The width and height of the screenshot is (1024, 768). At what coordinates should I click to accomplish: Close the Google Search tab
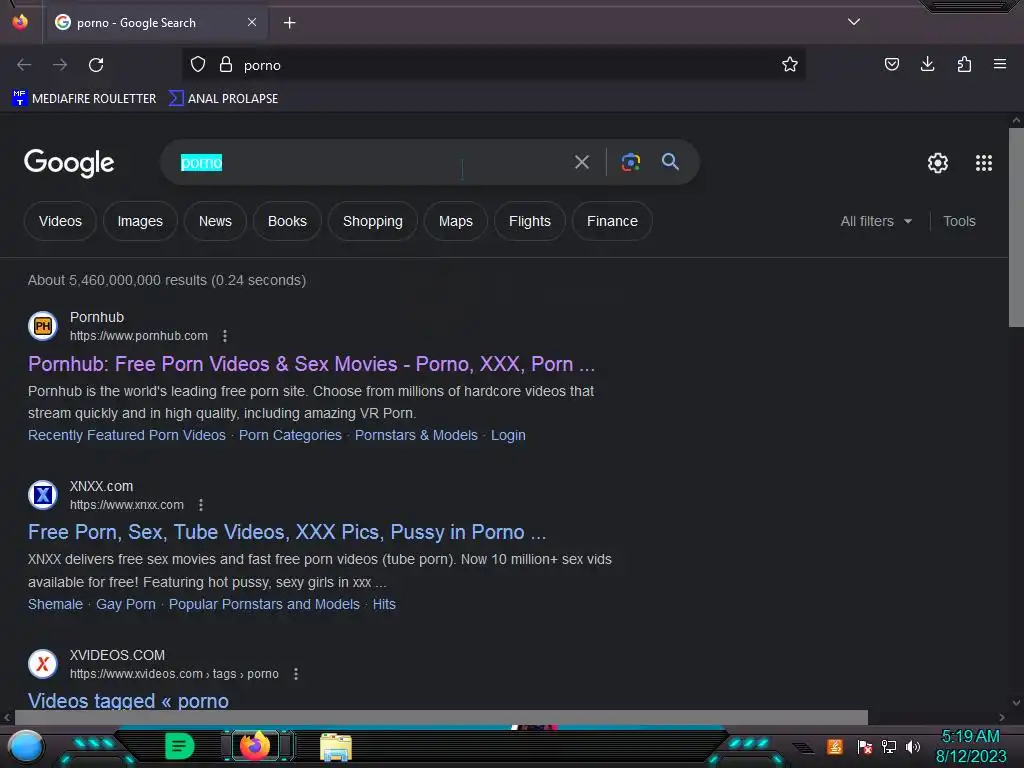(x=252, y=22)
